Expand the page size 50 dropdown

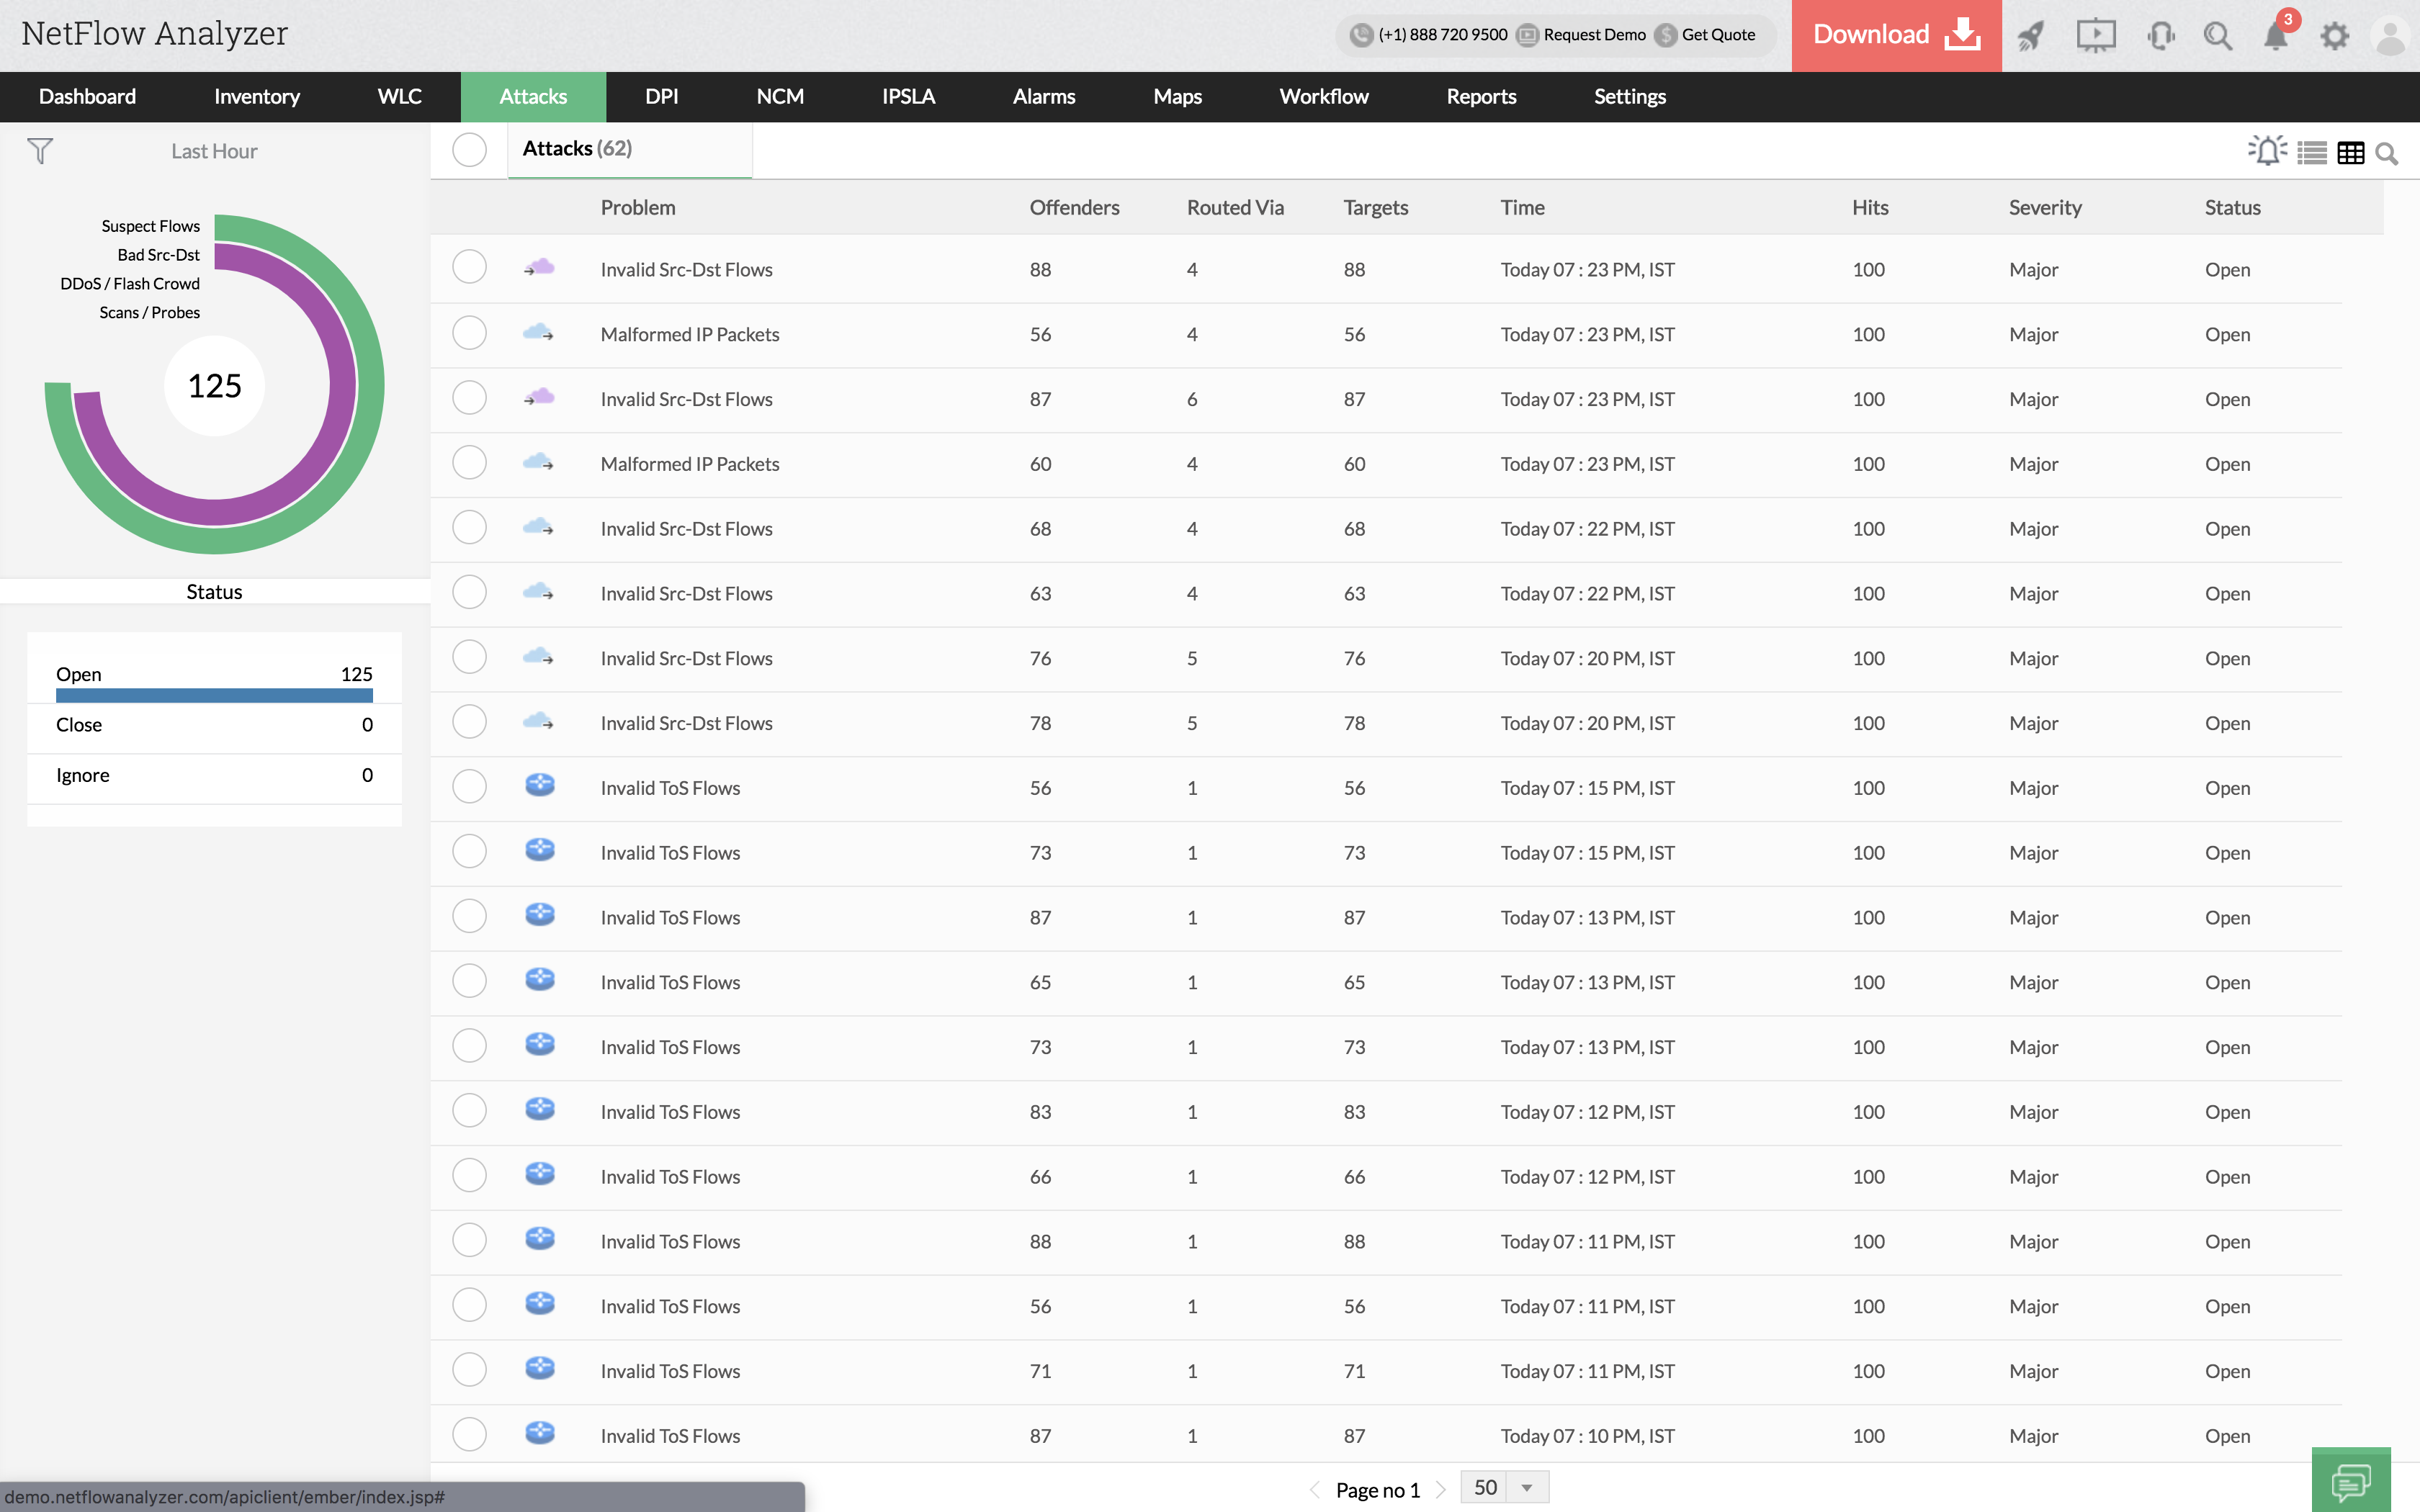click(1526, 1488)
